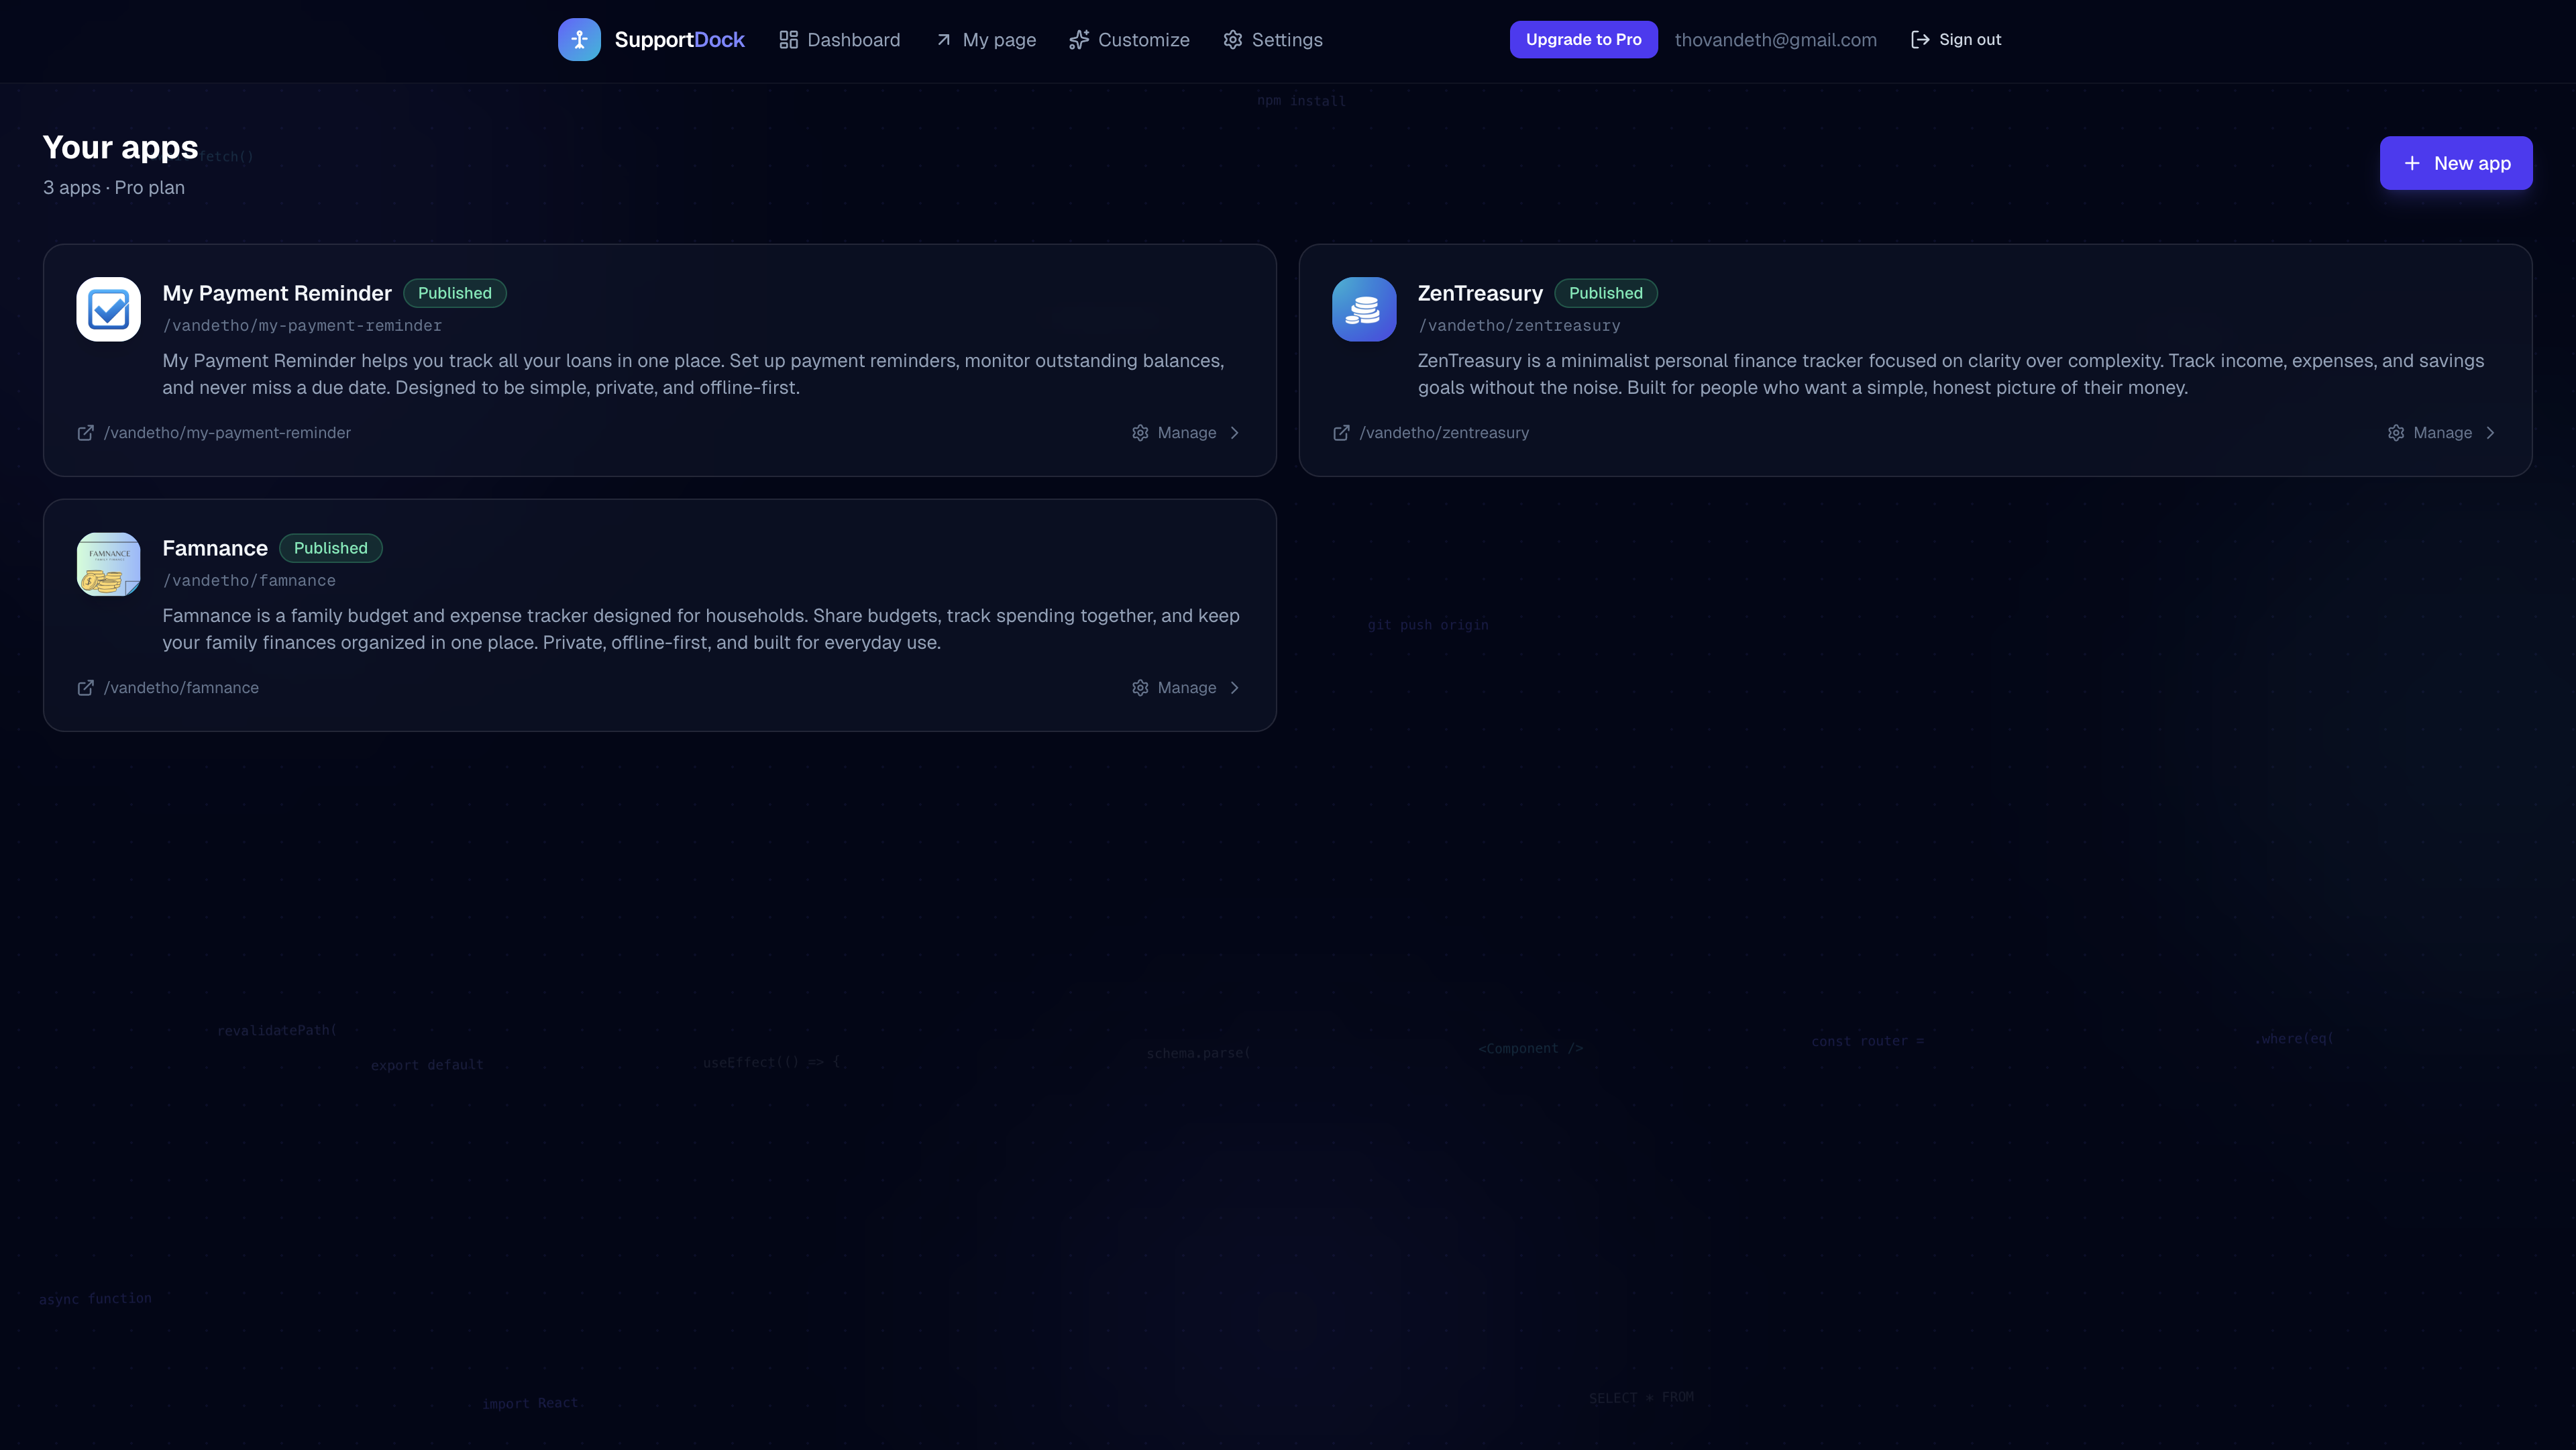2576x1450 pixels.
Task: Click the SupportDock logo icon
Action: [x=579, y=40]
